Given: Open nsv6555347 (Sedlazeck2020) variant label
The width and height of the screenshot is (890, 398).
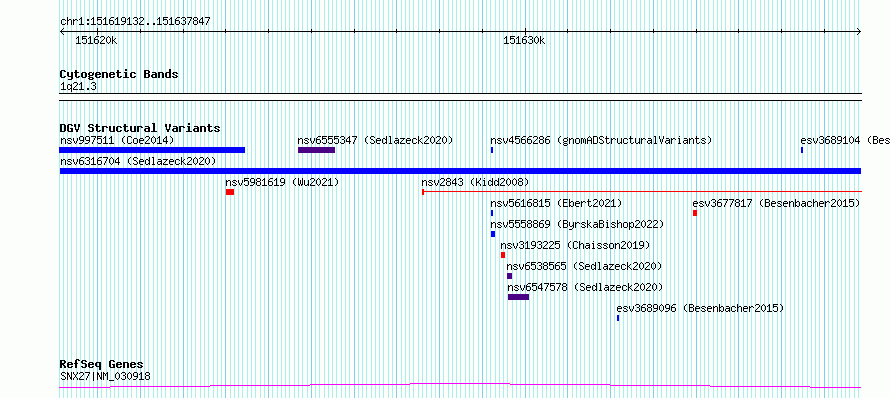Looking at the screenshot, I should click(375, 140).
